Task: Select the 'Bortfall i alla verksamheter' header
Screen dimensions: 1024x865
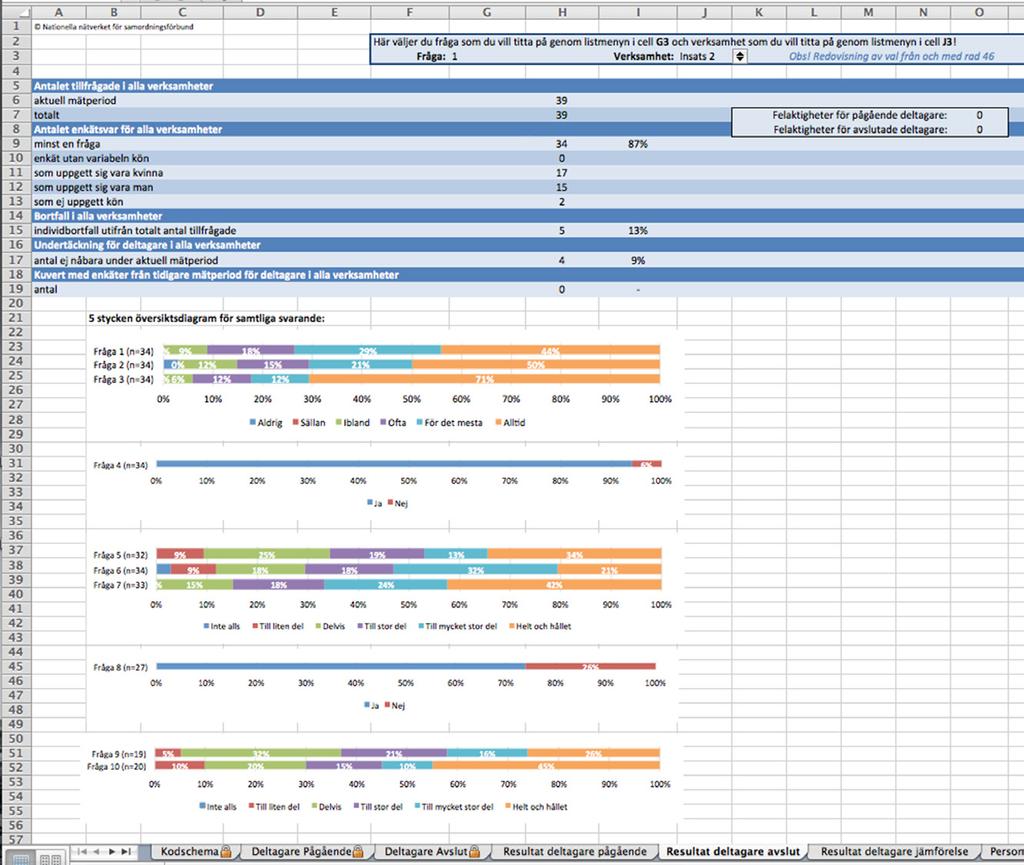Action: (98, 216)
